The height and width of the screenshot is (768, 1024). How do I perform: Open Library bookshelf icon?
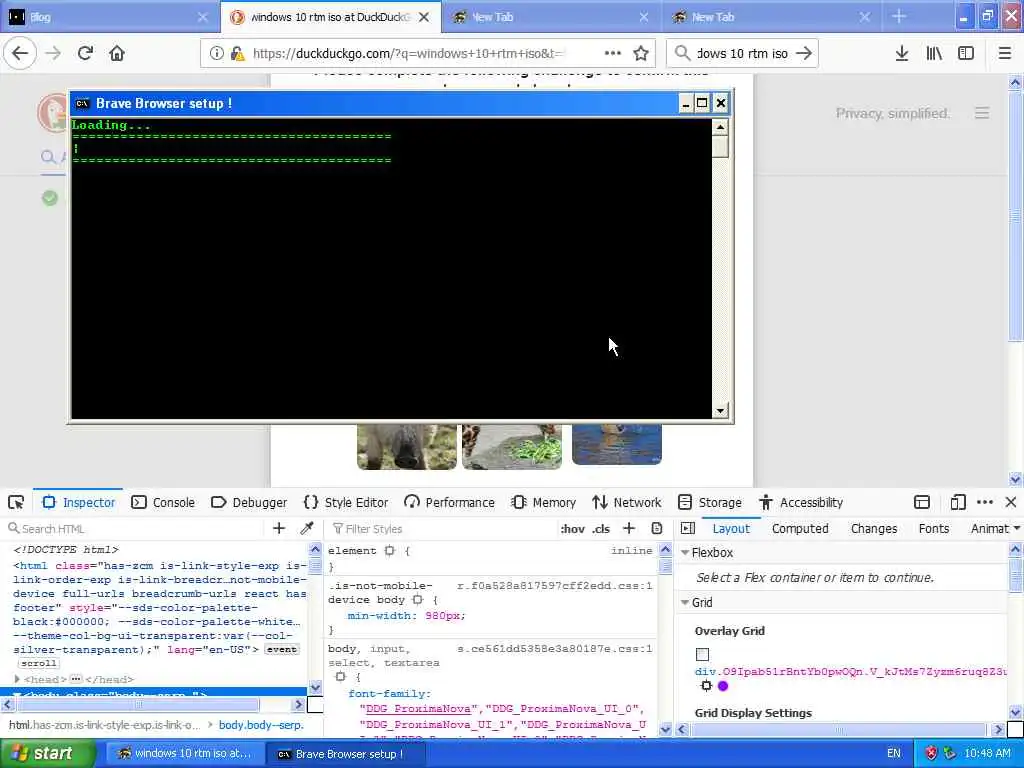pos(934,54)
